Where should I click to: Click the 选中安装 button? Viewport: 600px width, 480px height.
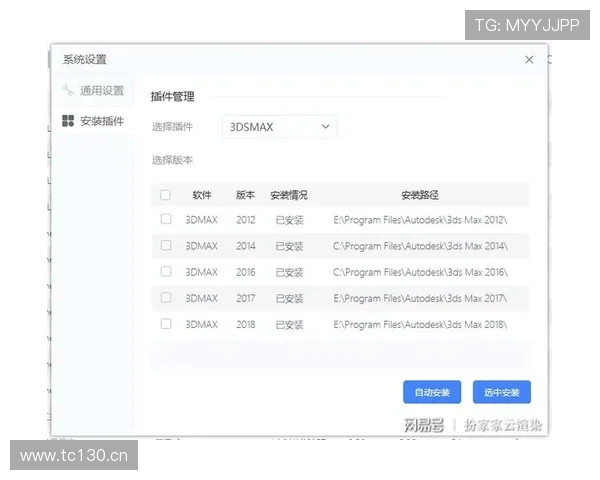[502, 392]
